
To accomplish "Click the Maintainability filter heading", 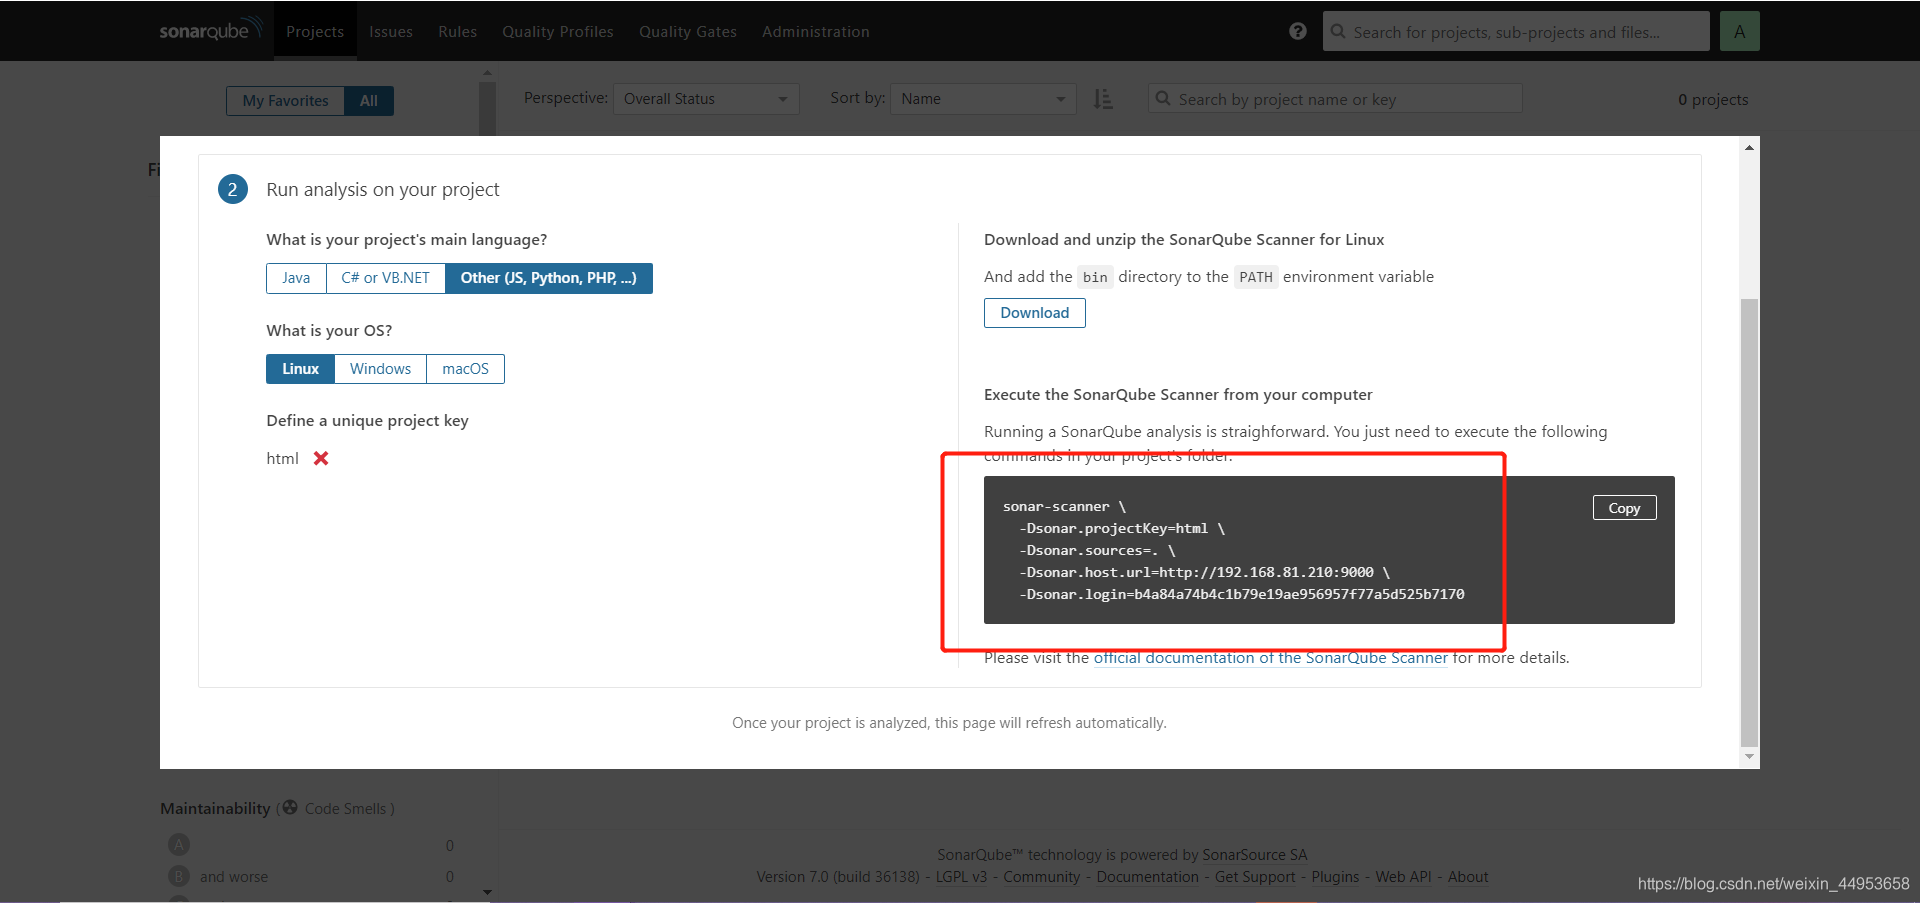I will pos(215,808).
